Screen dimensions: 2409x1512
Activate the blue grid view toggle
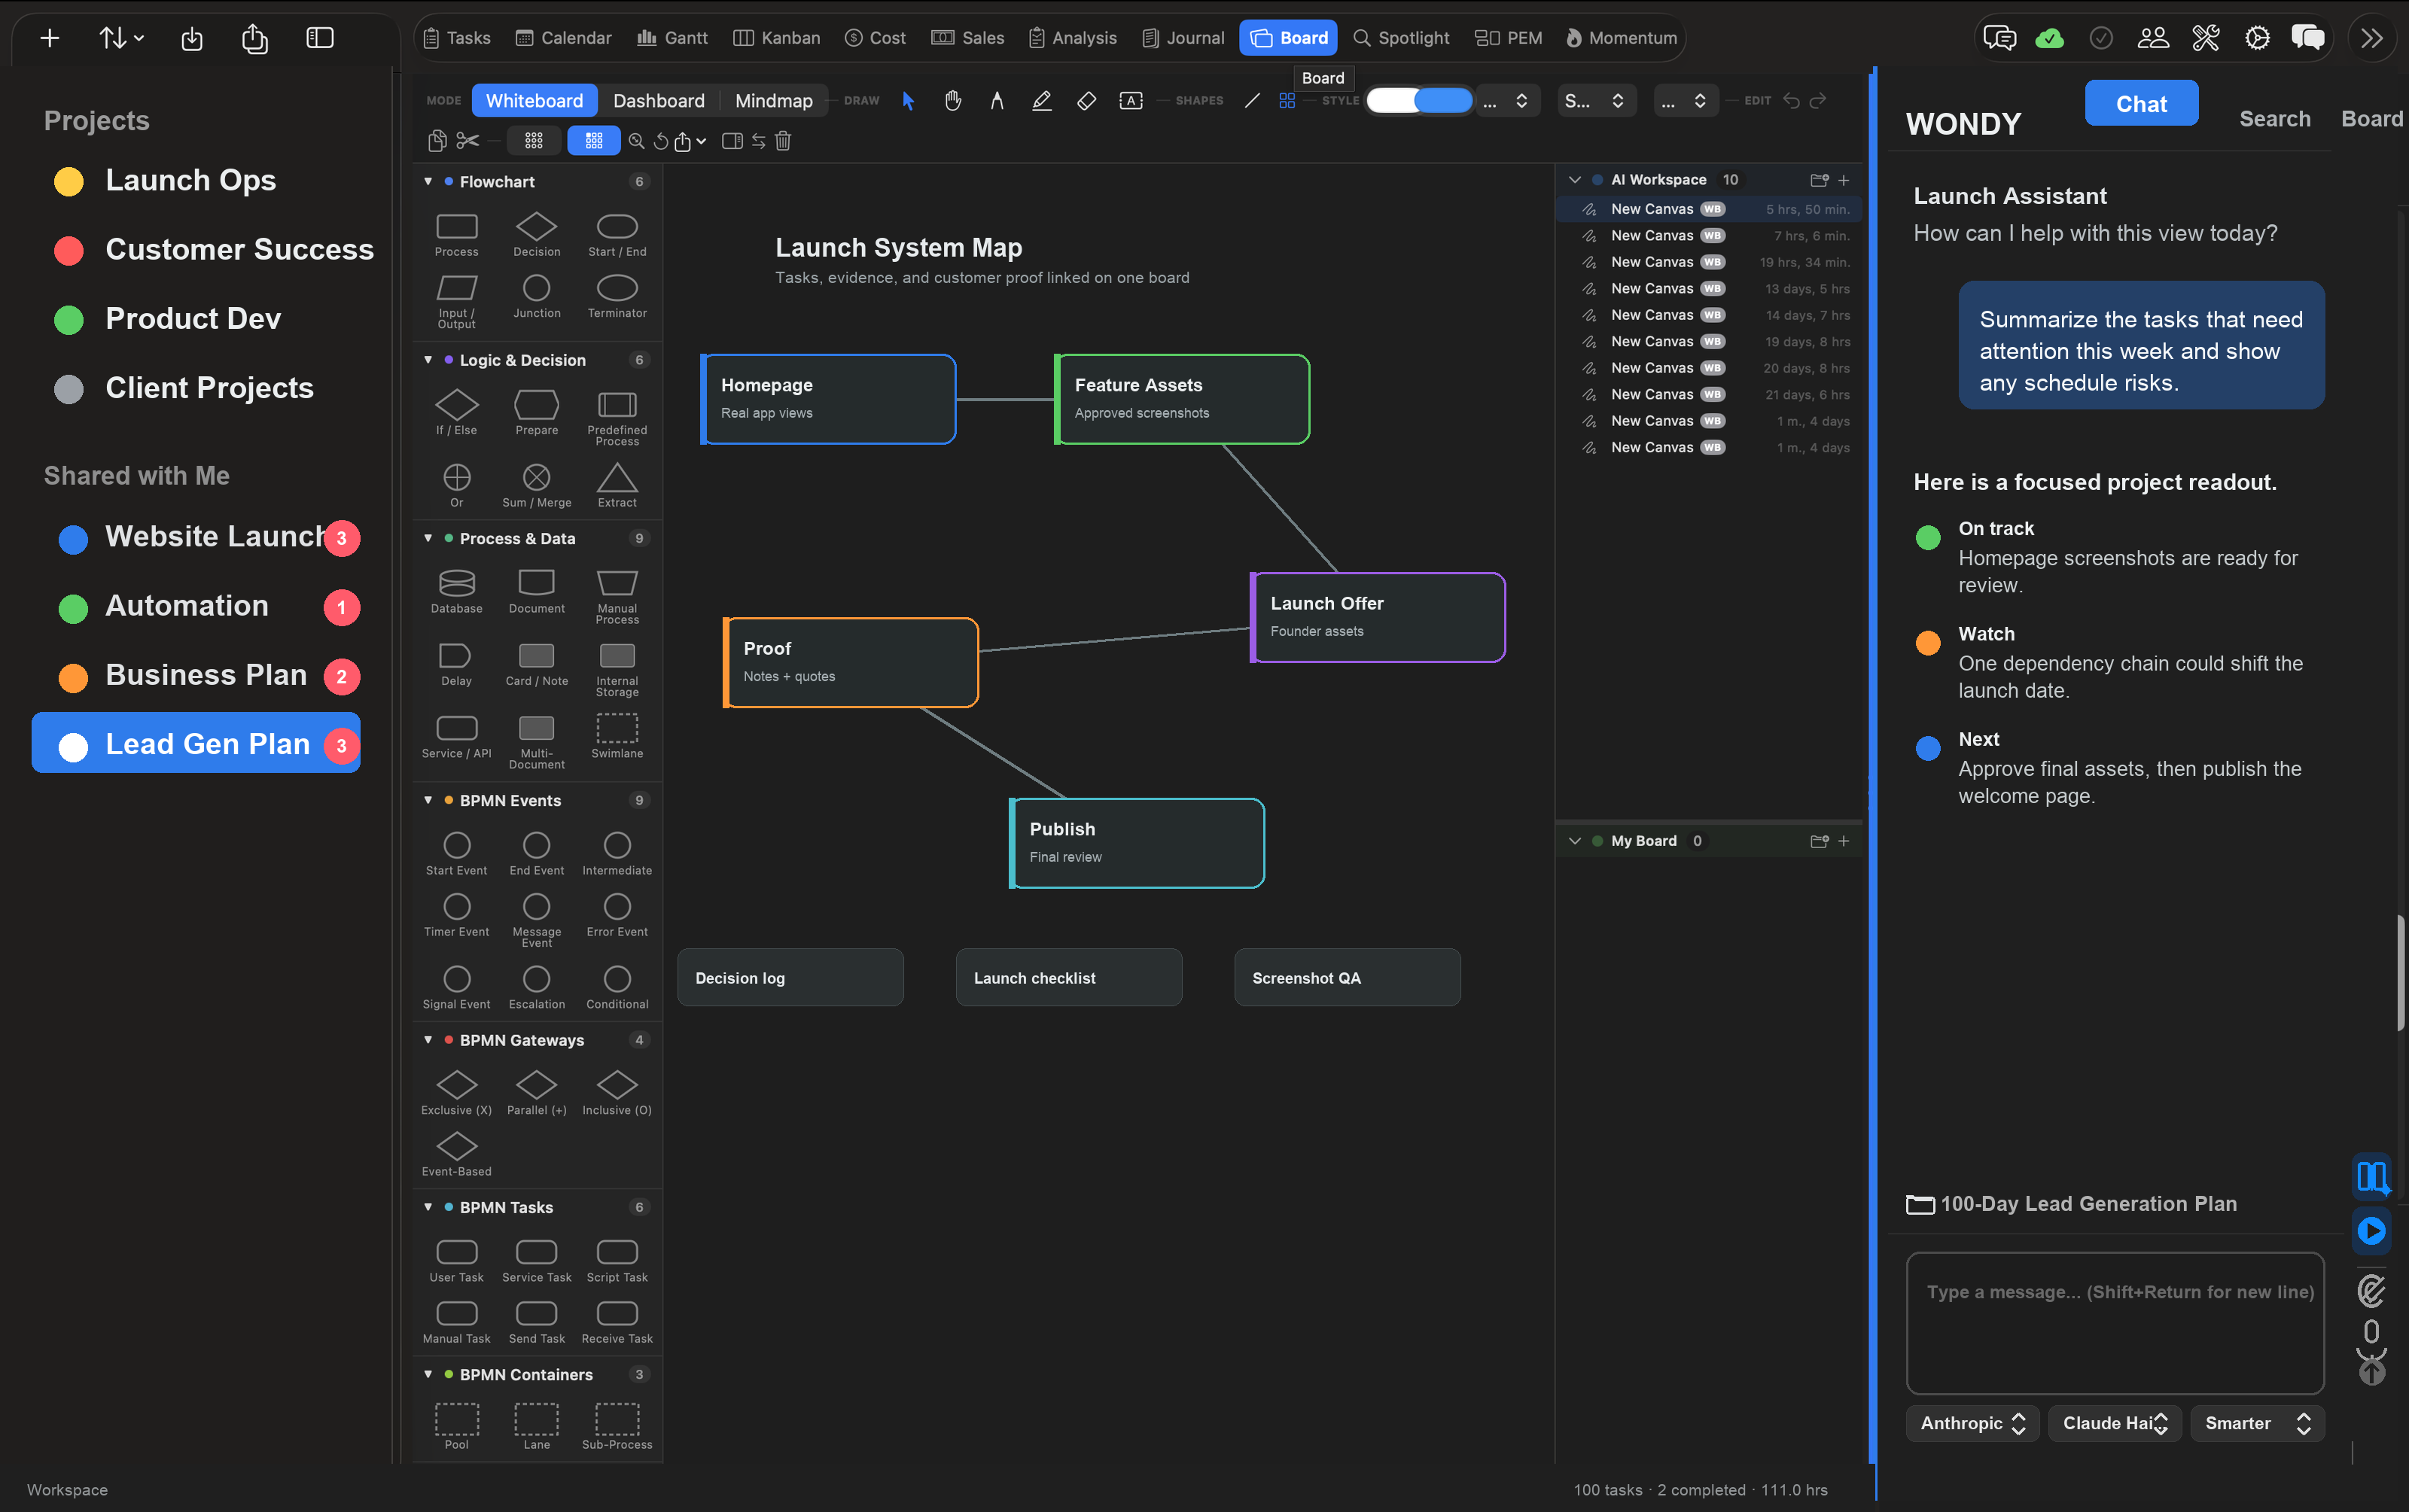coord(593,141)
